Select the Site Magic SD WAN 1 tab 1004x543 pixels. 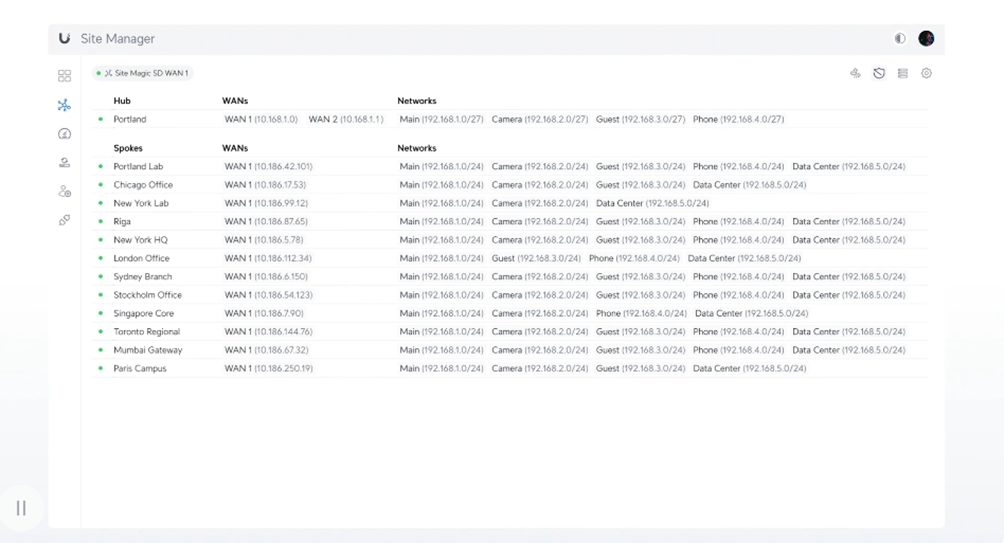[142, 73]
